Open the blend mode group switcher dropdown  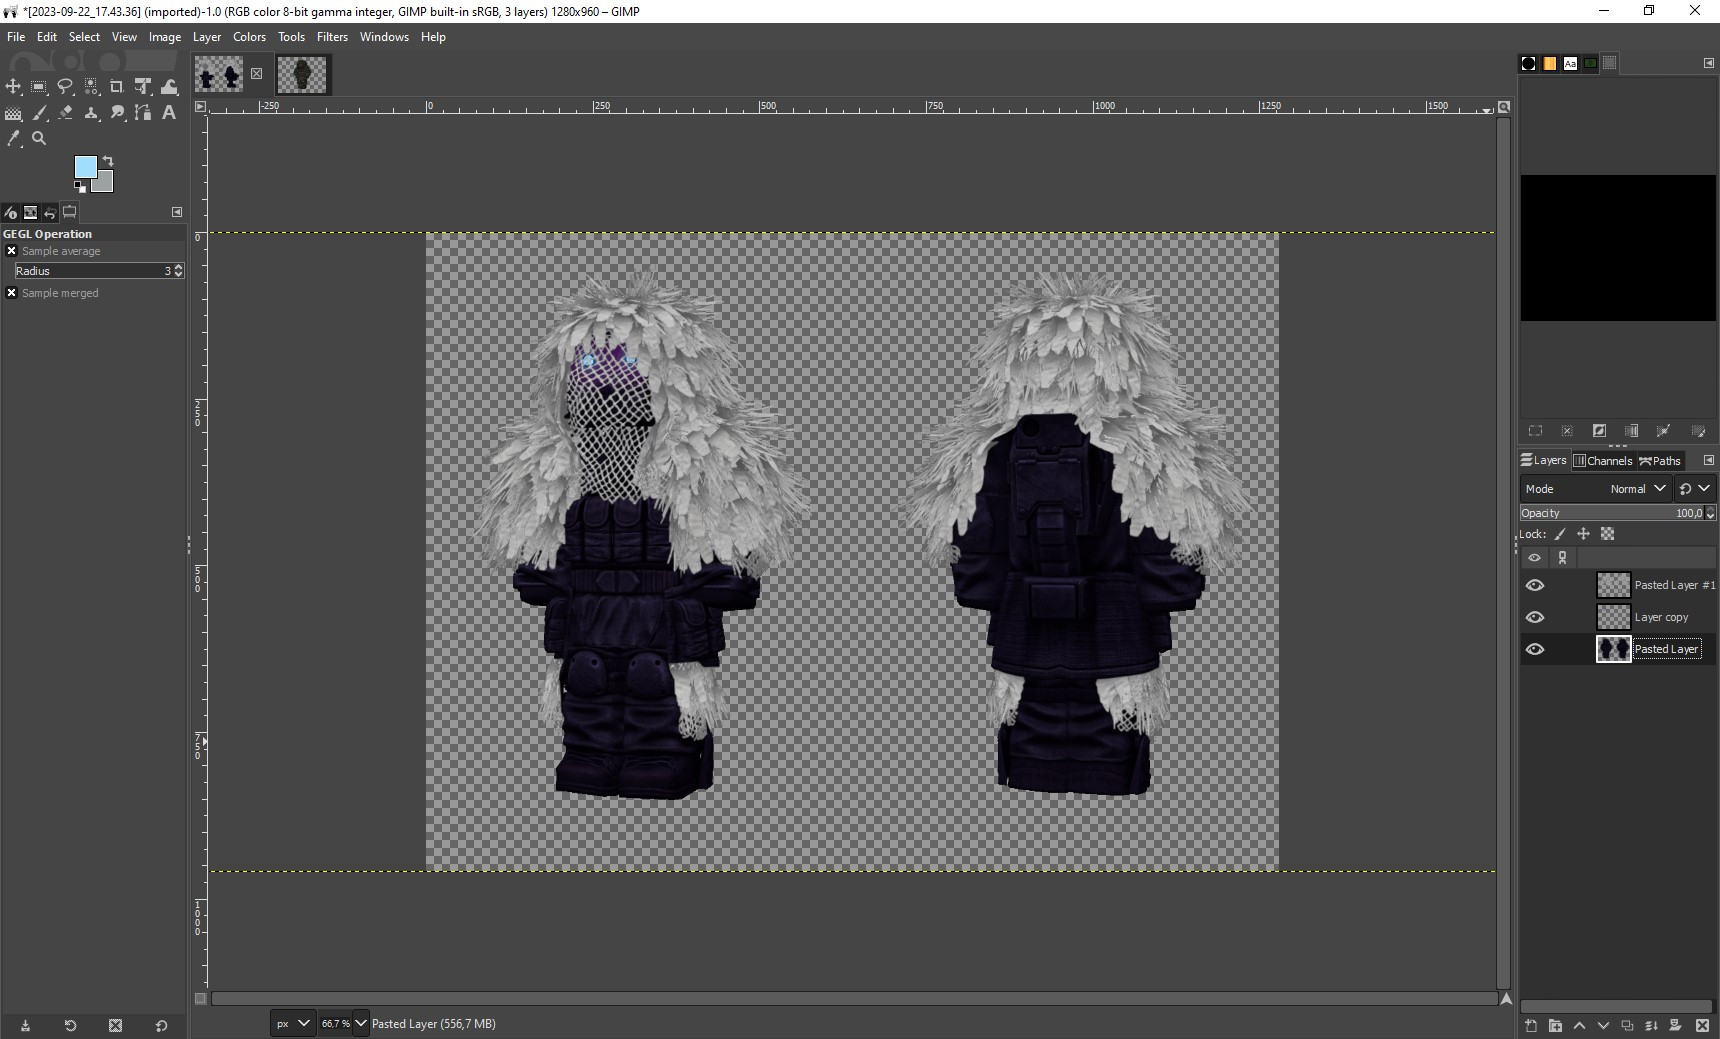[x=1695, y=489]
